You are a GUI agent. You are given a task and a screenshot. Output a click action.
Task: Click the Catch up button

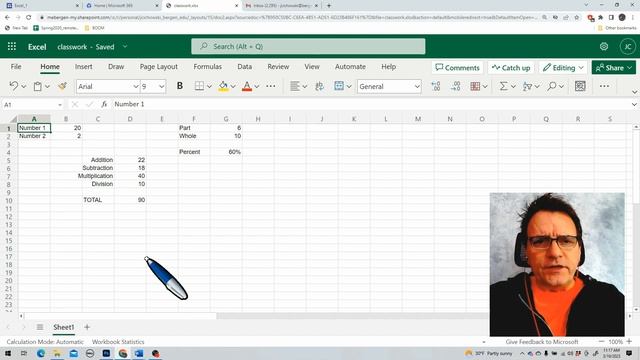(x=511, y=68)
